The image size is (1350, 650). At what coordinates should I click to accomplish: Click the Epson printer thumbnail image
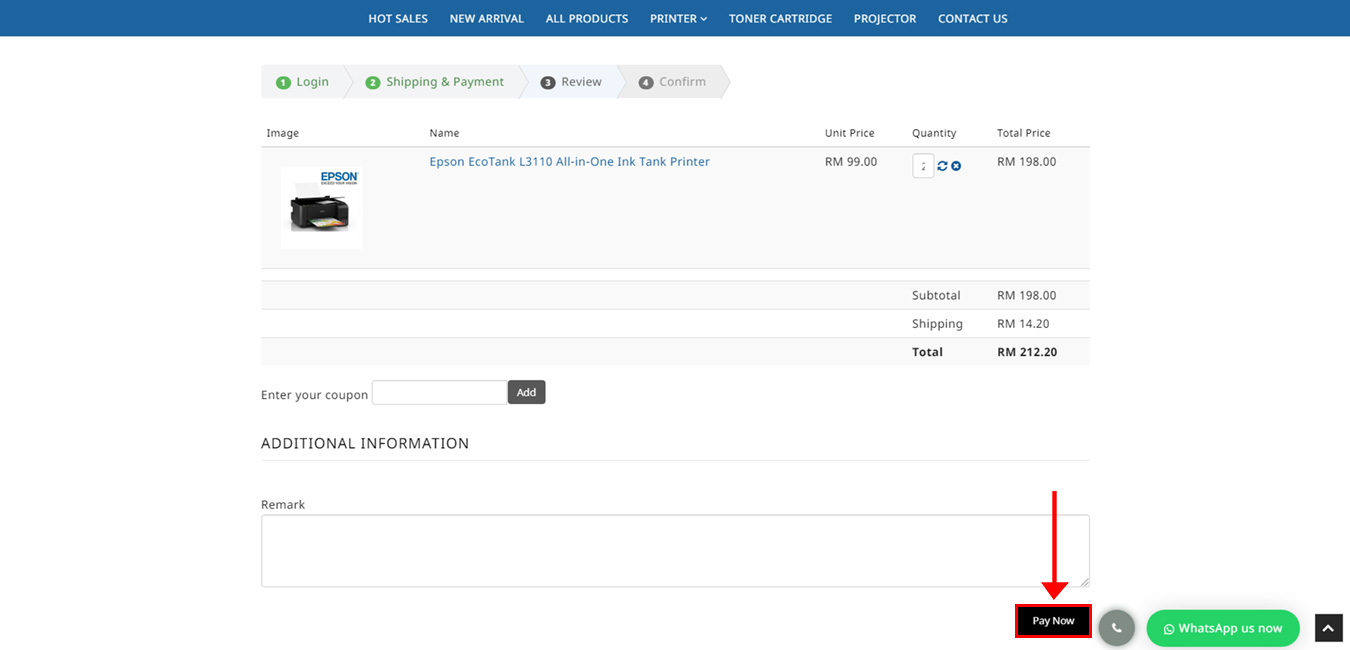[321, 208]
